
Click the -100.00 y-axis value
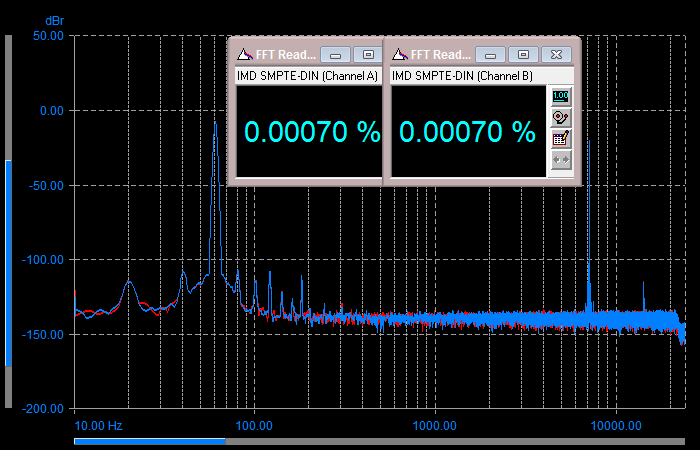click(x=43, y=259)
